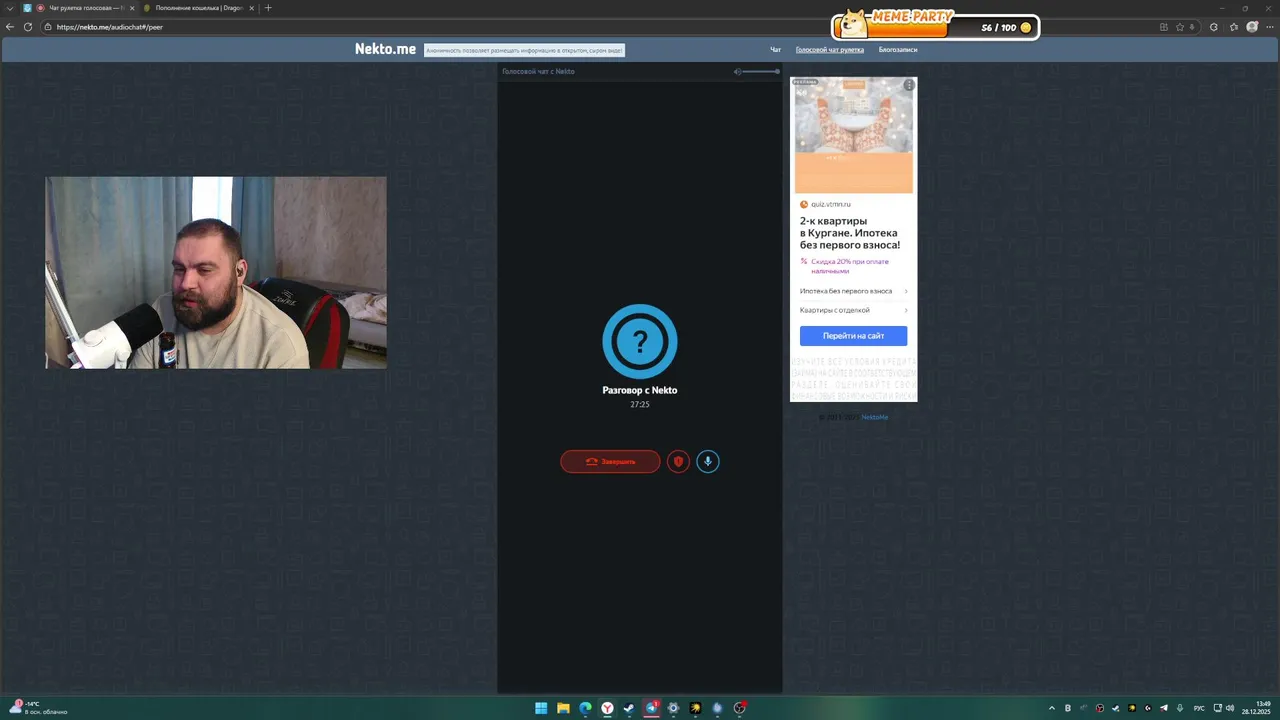Click the "РУС" language indicator

[x=1199, y=708]
